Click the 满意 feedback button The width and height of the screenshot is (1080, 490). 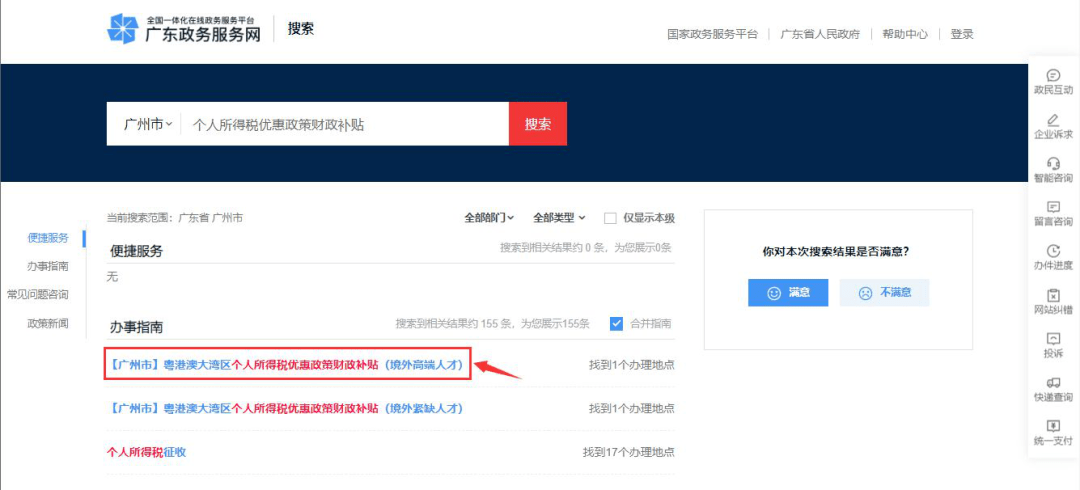[x=787, y=293]
